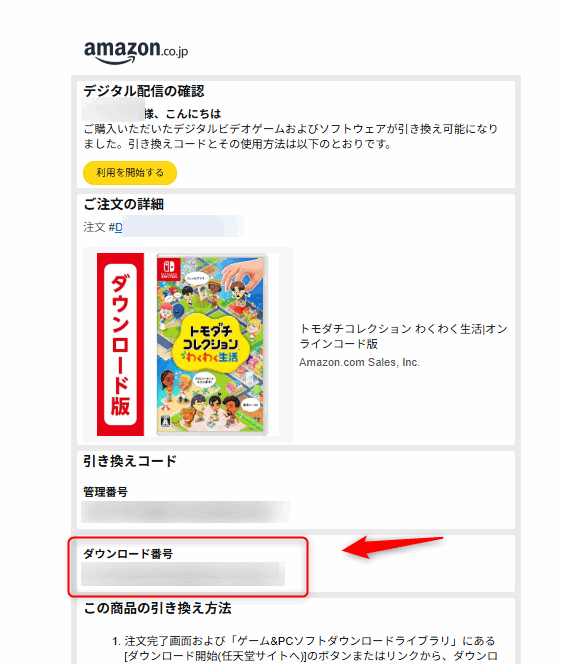Click the デジタル配信の確認 heading
561x664 pixels.
tap(144, 91)
